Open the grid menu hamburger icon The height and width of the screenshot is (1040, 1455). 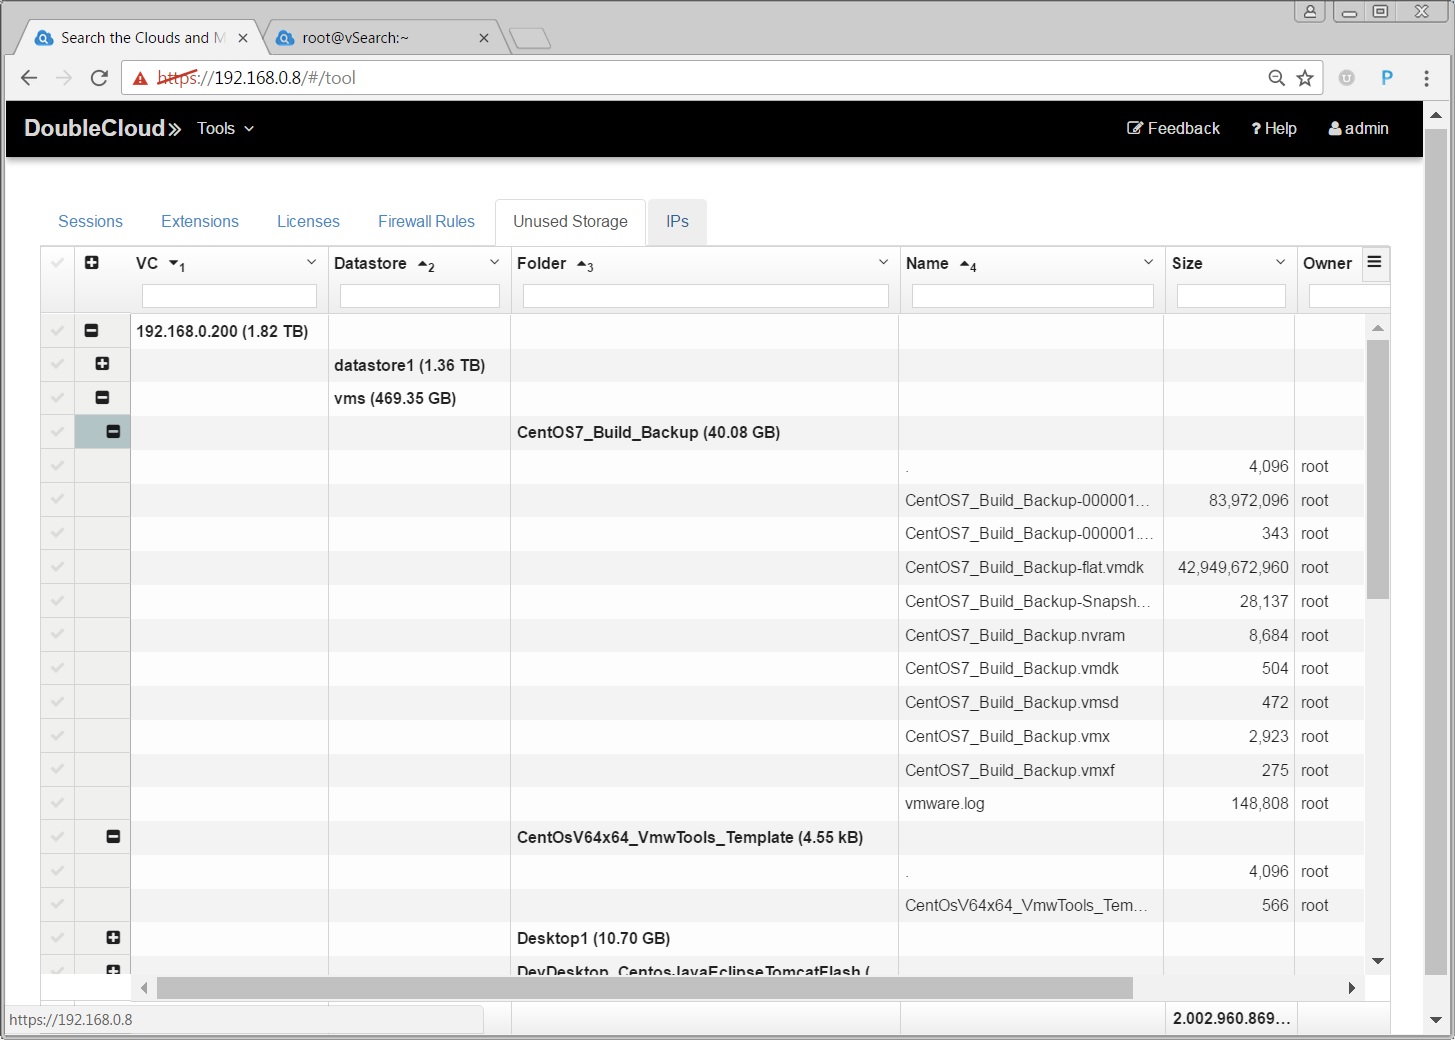point(1375,262)
